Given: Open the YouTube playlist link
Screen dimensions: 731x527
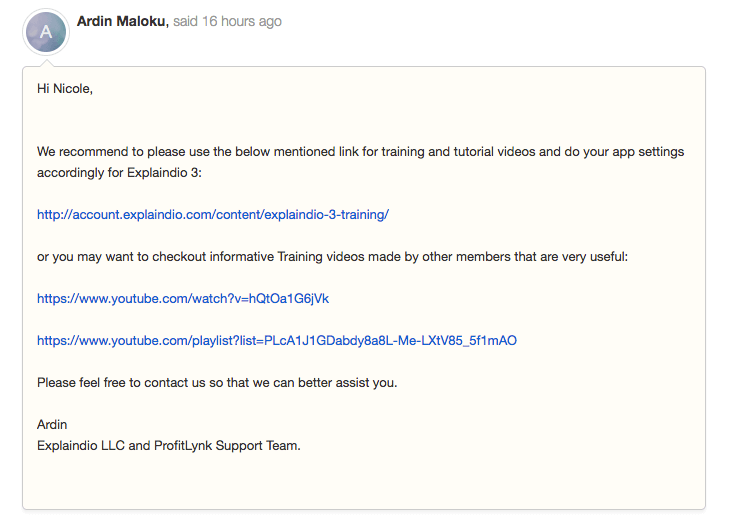Looking at the screenshot, I should tap(277, 340).
